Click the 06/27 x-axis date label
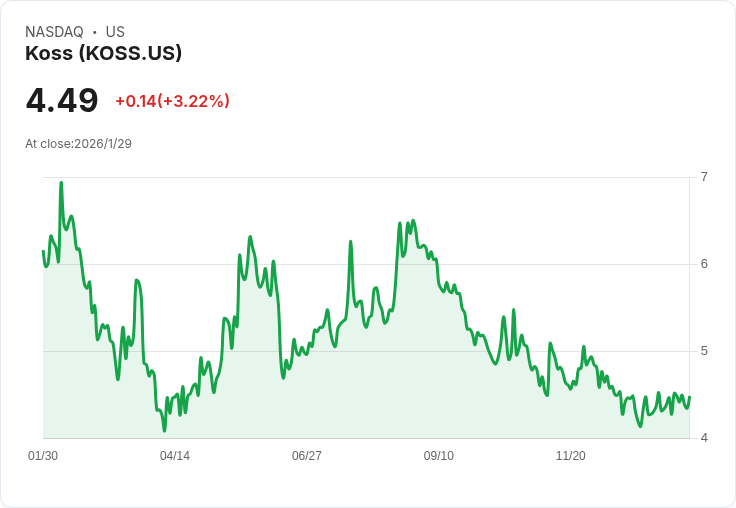Screen dimensions: 736x508 (307, 455)
